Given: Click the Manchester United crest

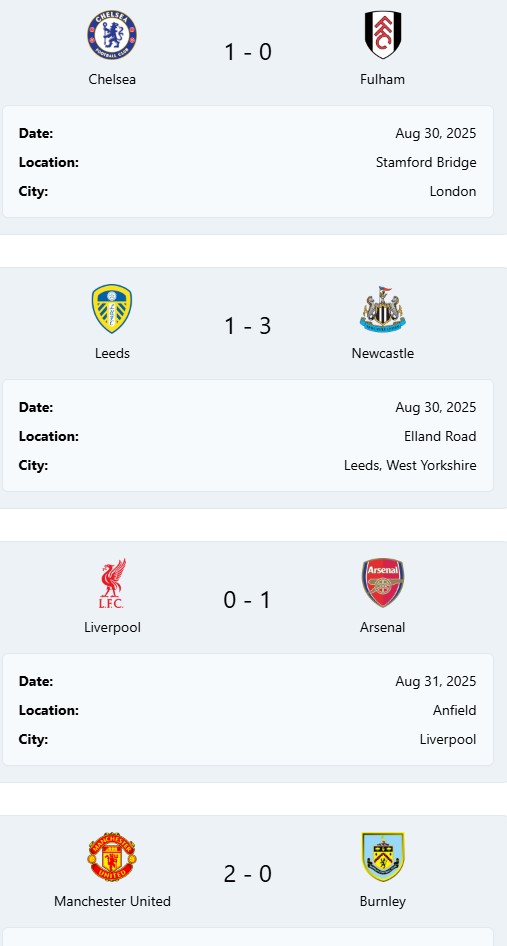Looking at the screenshot, I should pos(112,857).
